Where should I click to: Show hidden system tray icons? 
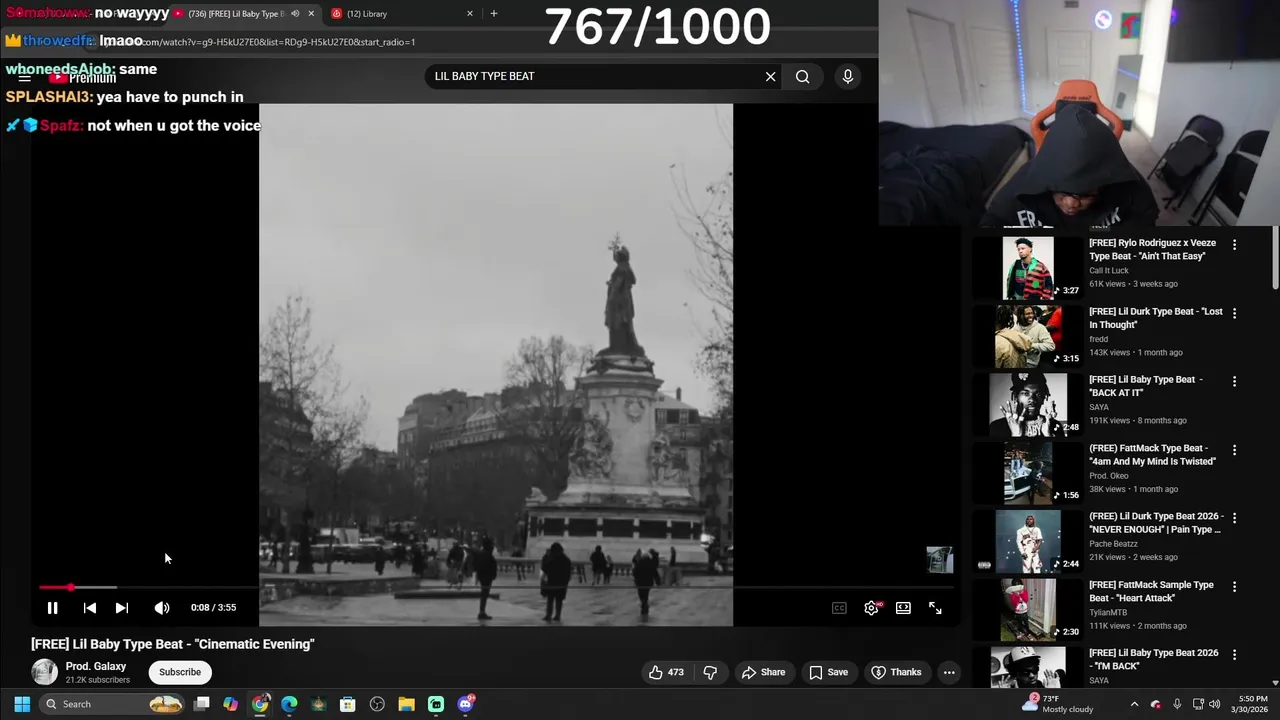pyautogui.click(x=1134, y=704)
